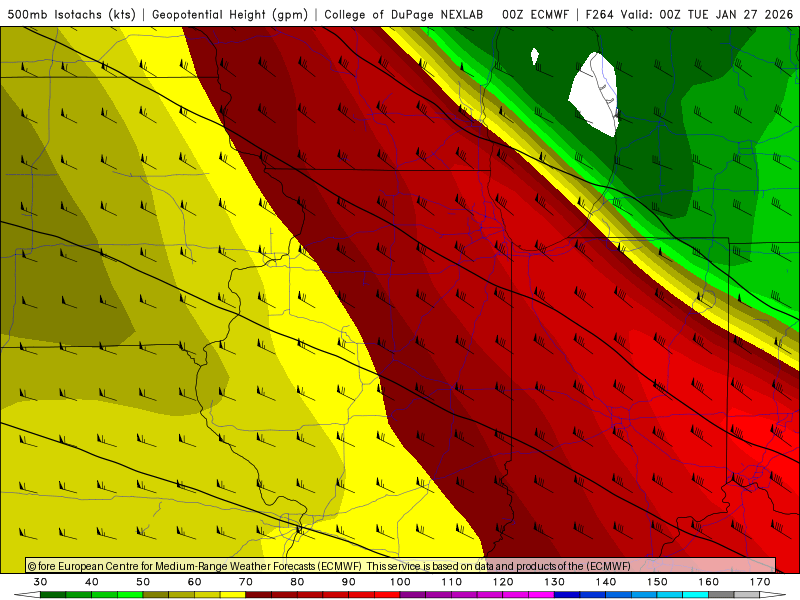Click the '30' label on the color scale

pos(40,582)
